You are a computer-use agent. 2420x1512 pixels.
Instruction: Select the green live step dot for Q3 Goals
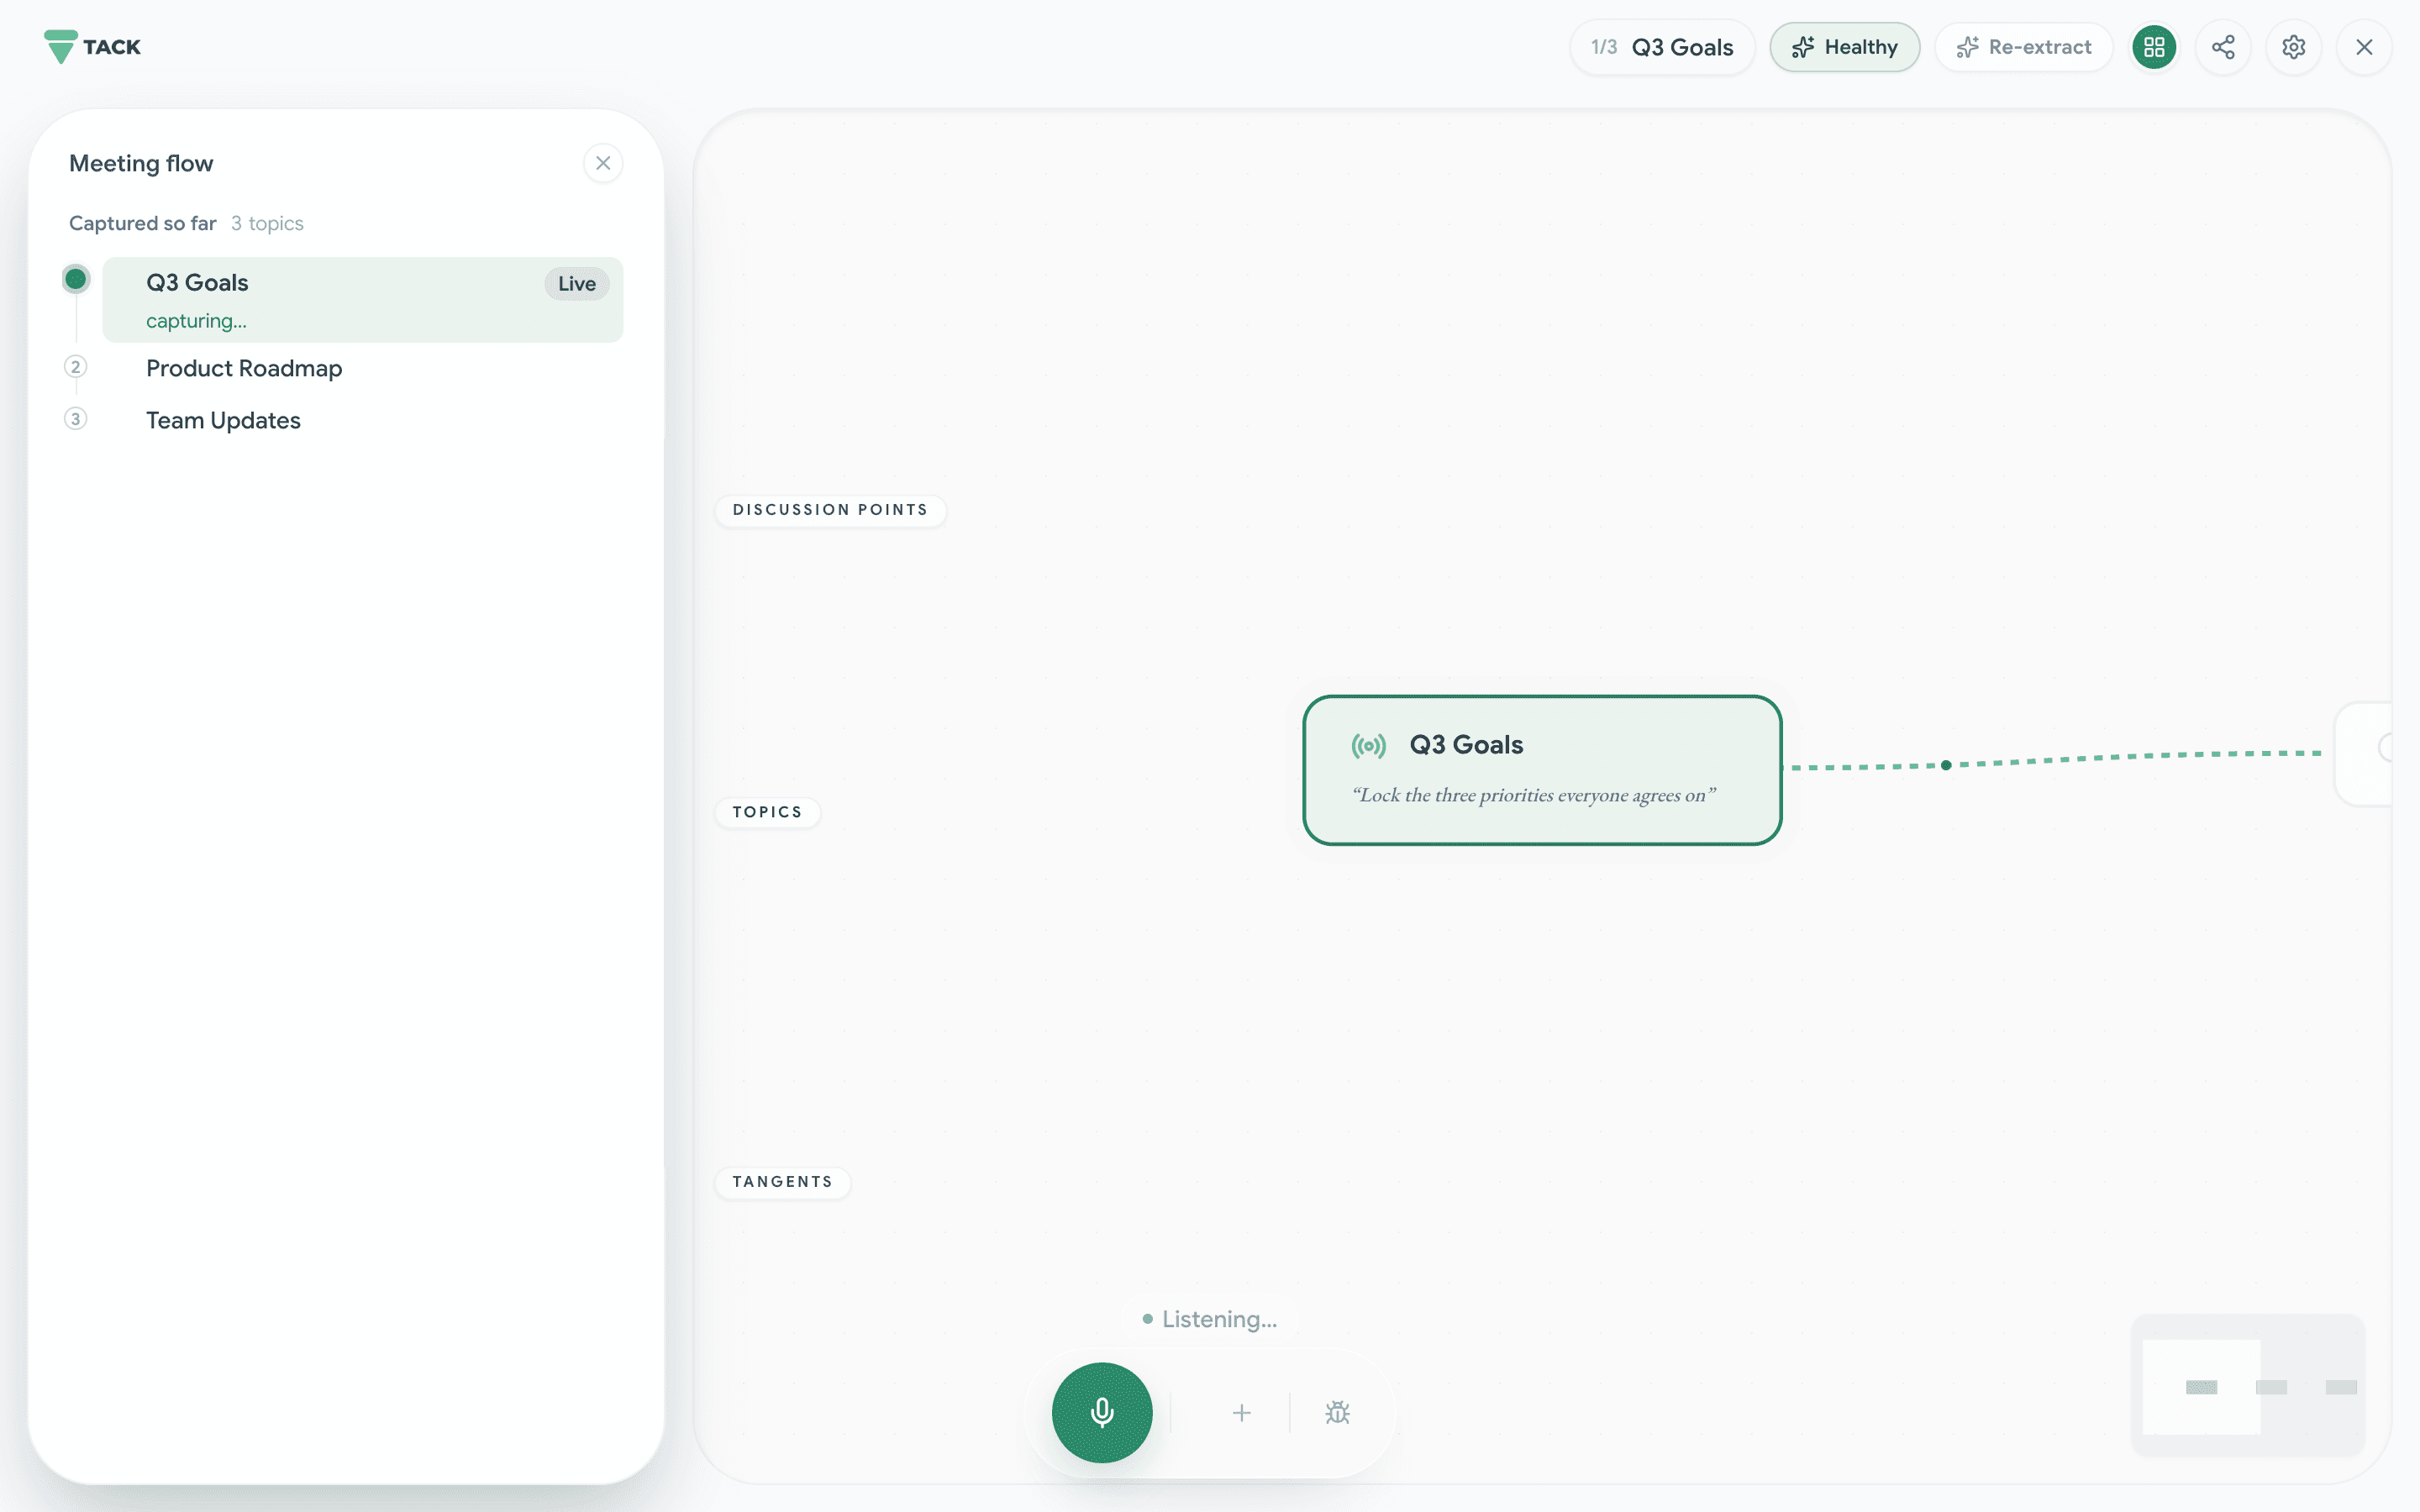click(75, 278)
